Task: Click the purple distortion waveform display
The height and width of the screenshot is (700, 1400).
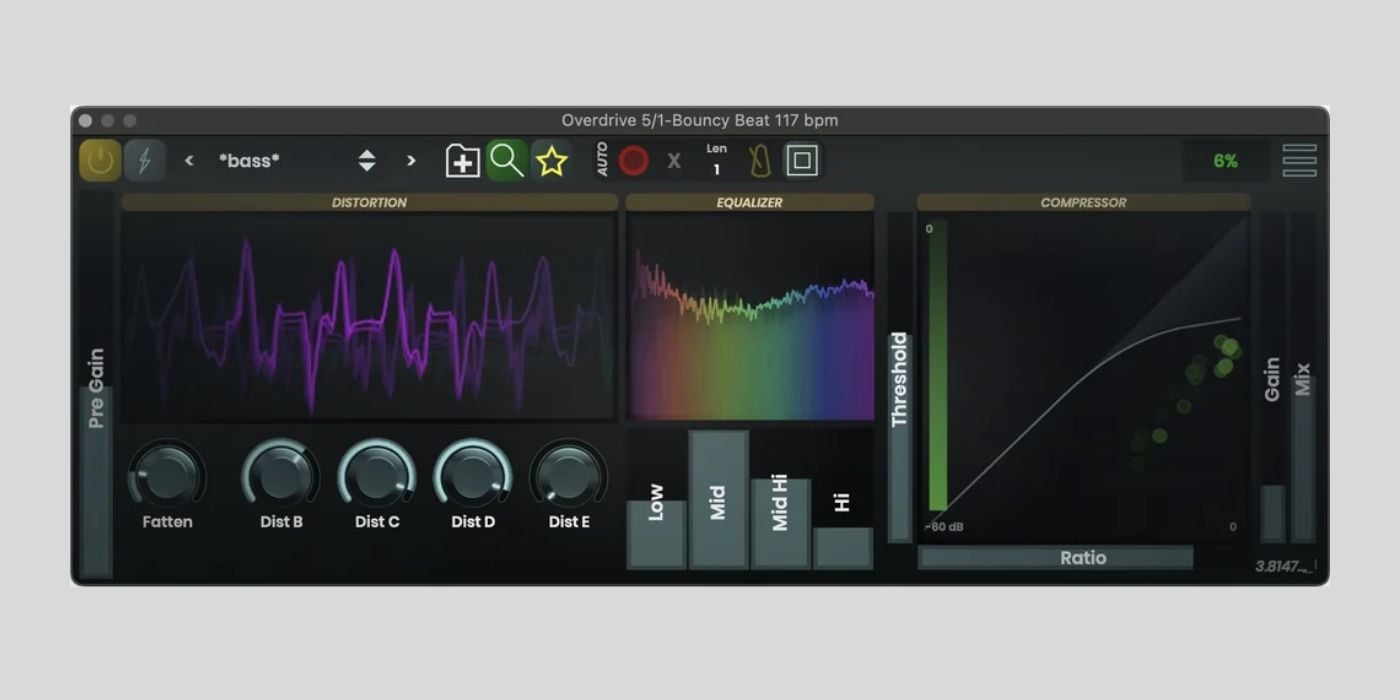Action: pyautogui.click(x=369, y=317)
